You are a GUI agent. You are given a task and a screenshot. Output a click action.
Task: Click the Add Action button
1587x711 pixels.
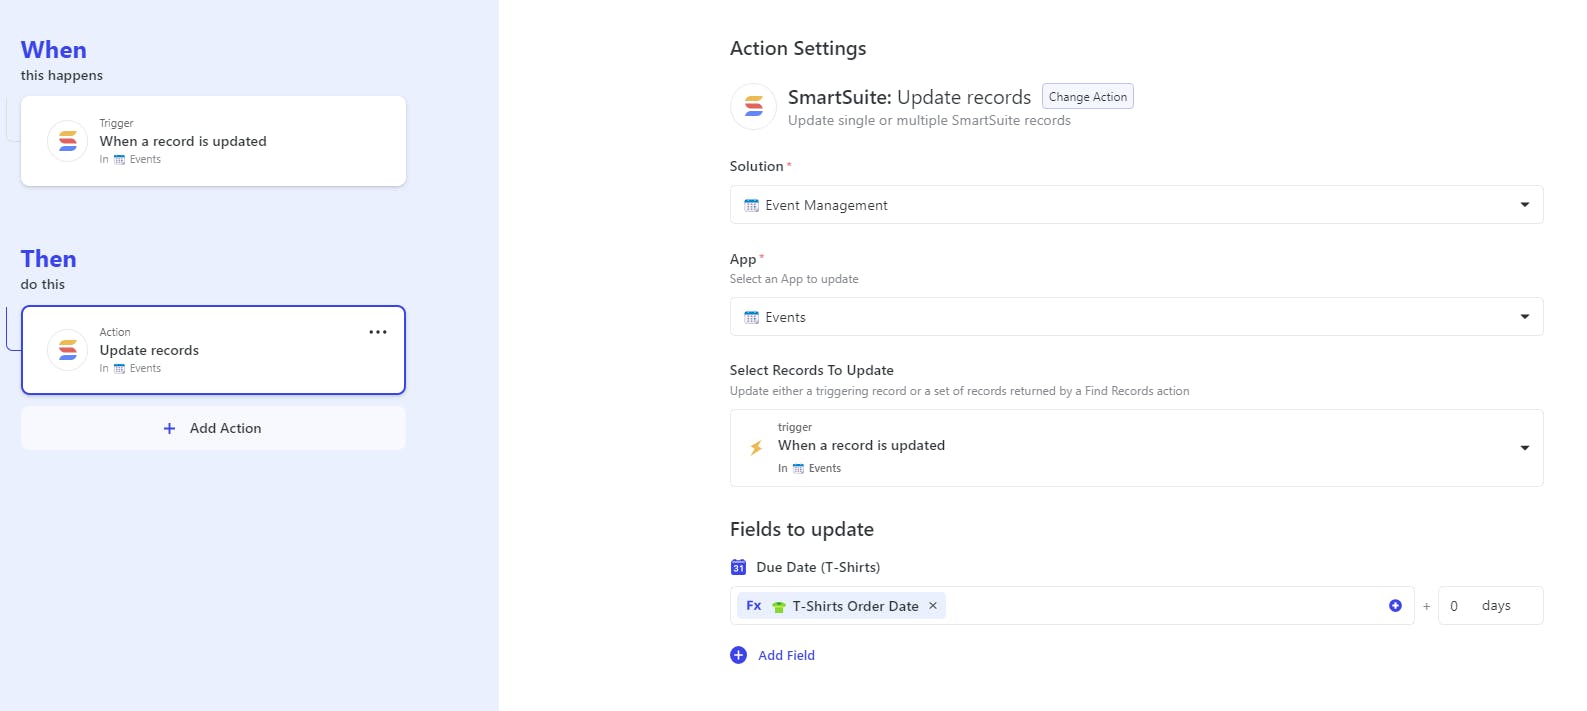pyautogui.click(x=213, y=428)
